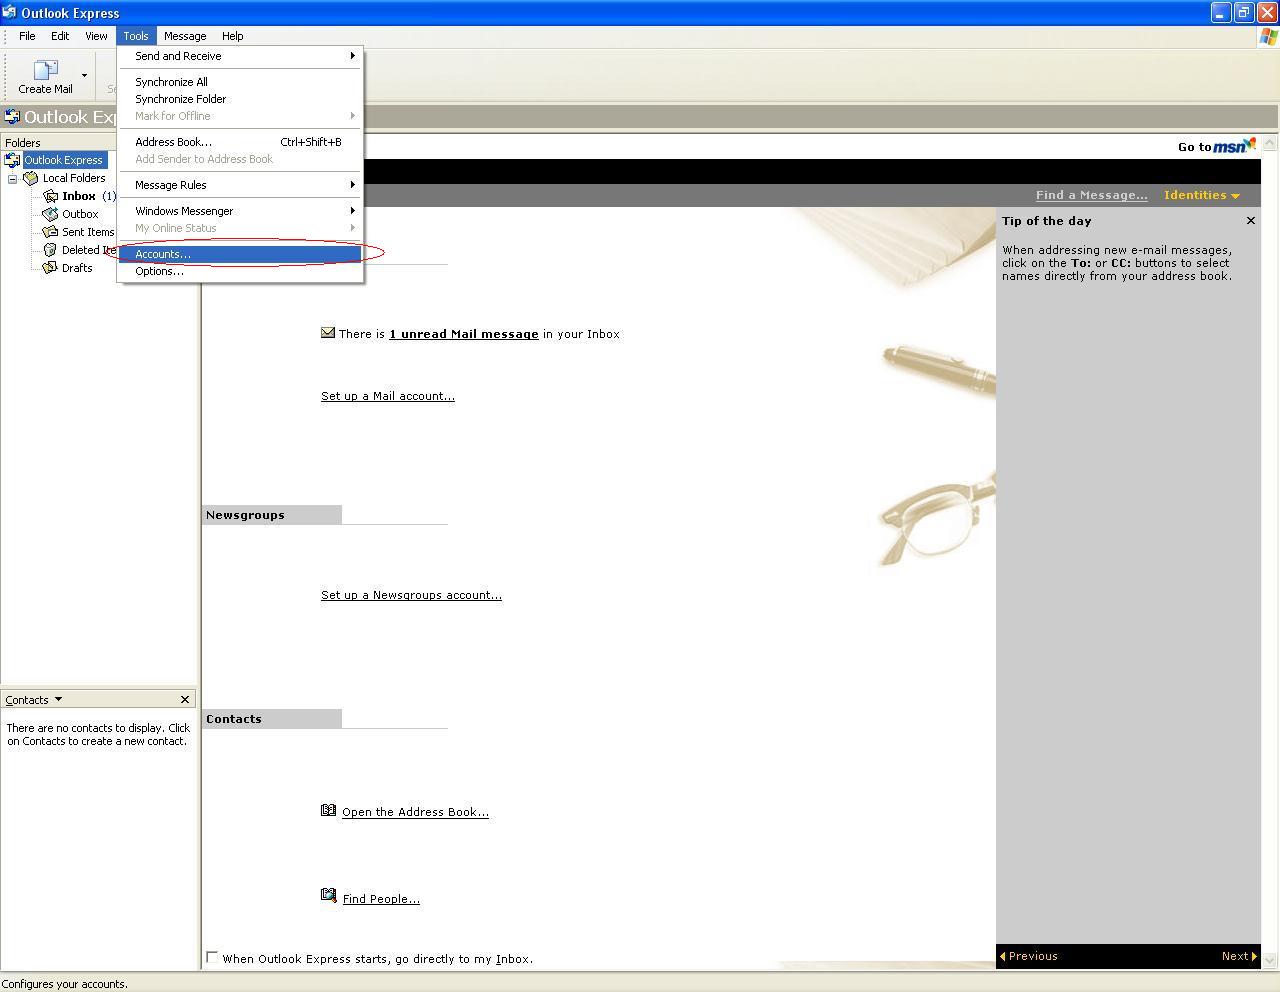Click the Find People icon
1280x992 pixels.
[328, 896]
